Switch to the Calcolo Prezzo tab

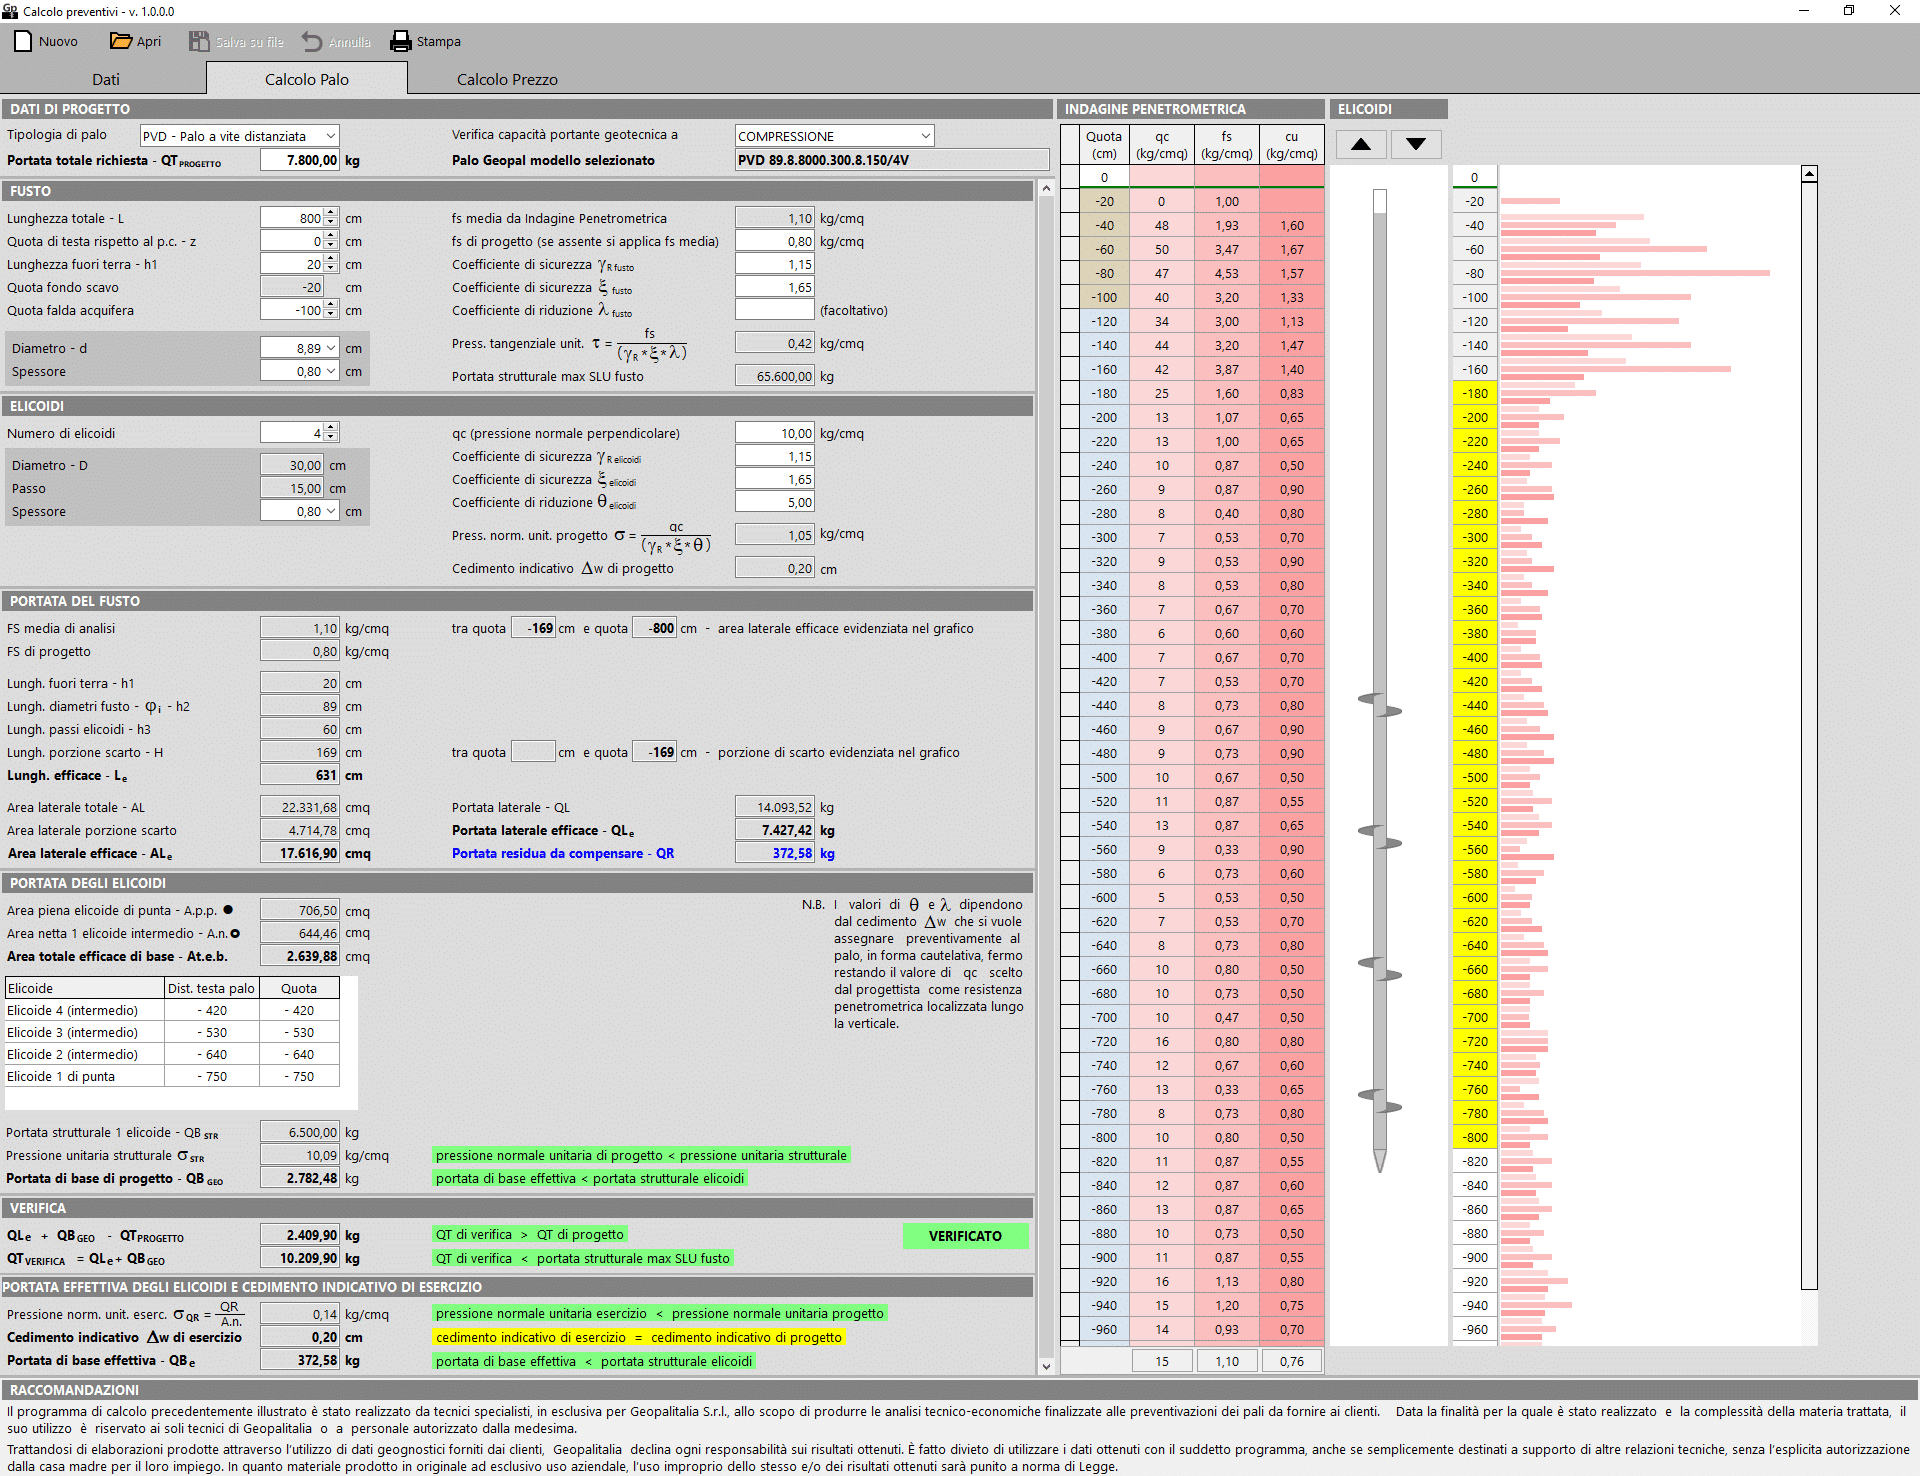coord(507,79)
